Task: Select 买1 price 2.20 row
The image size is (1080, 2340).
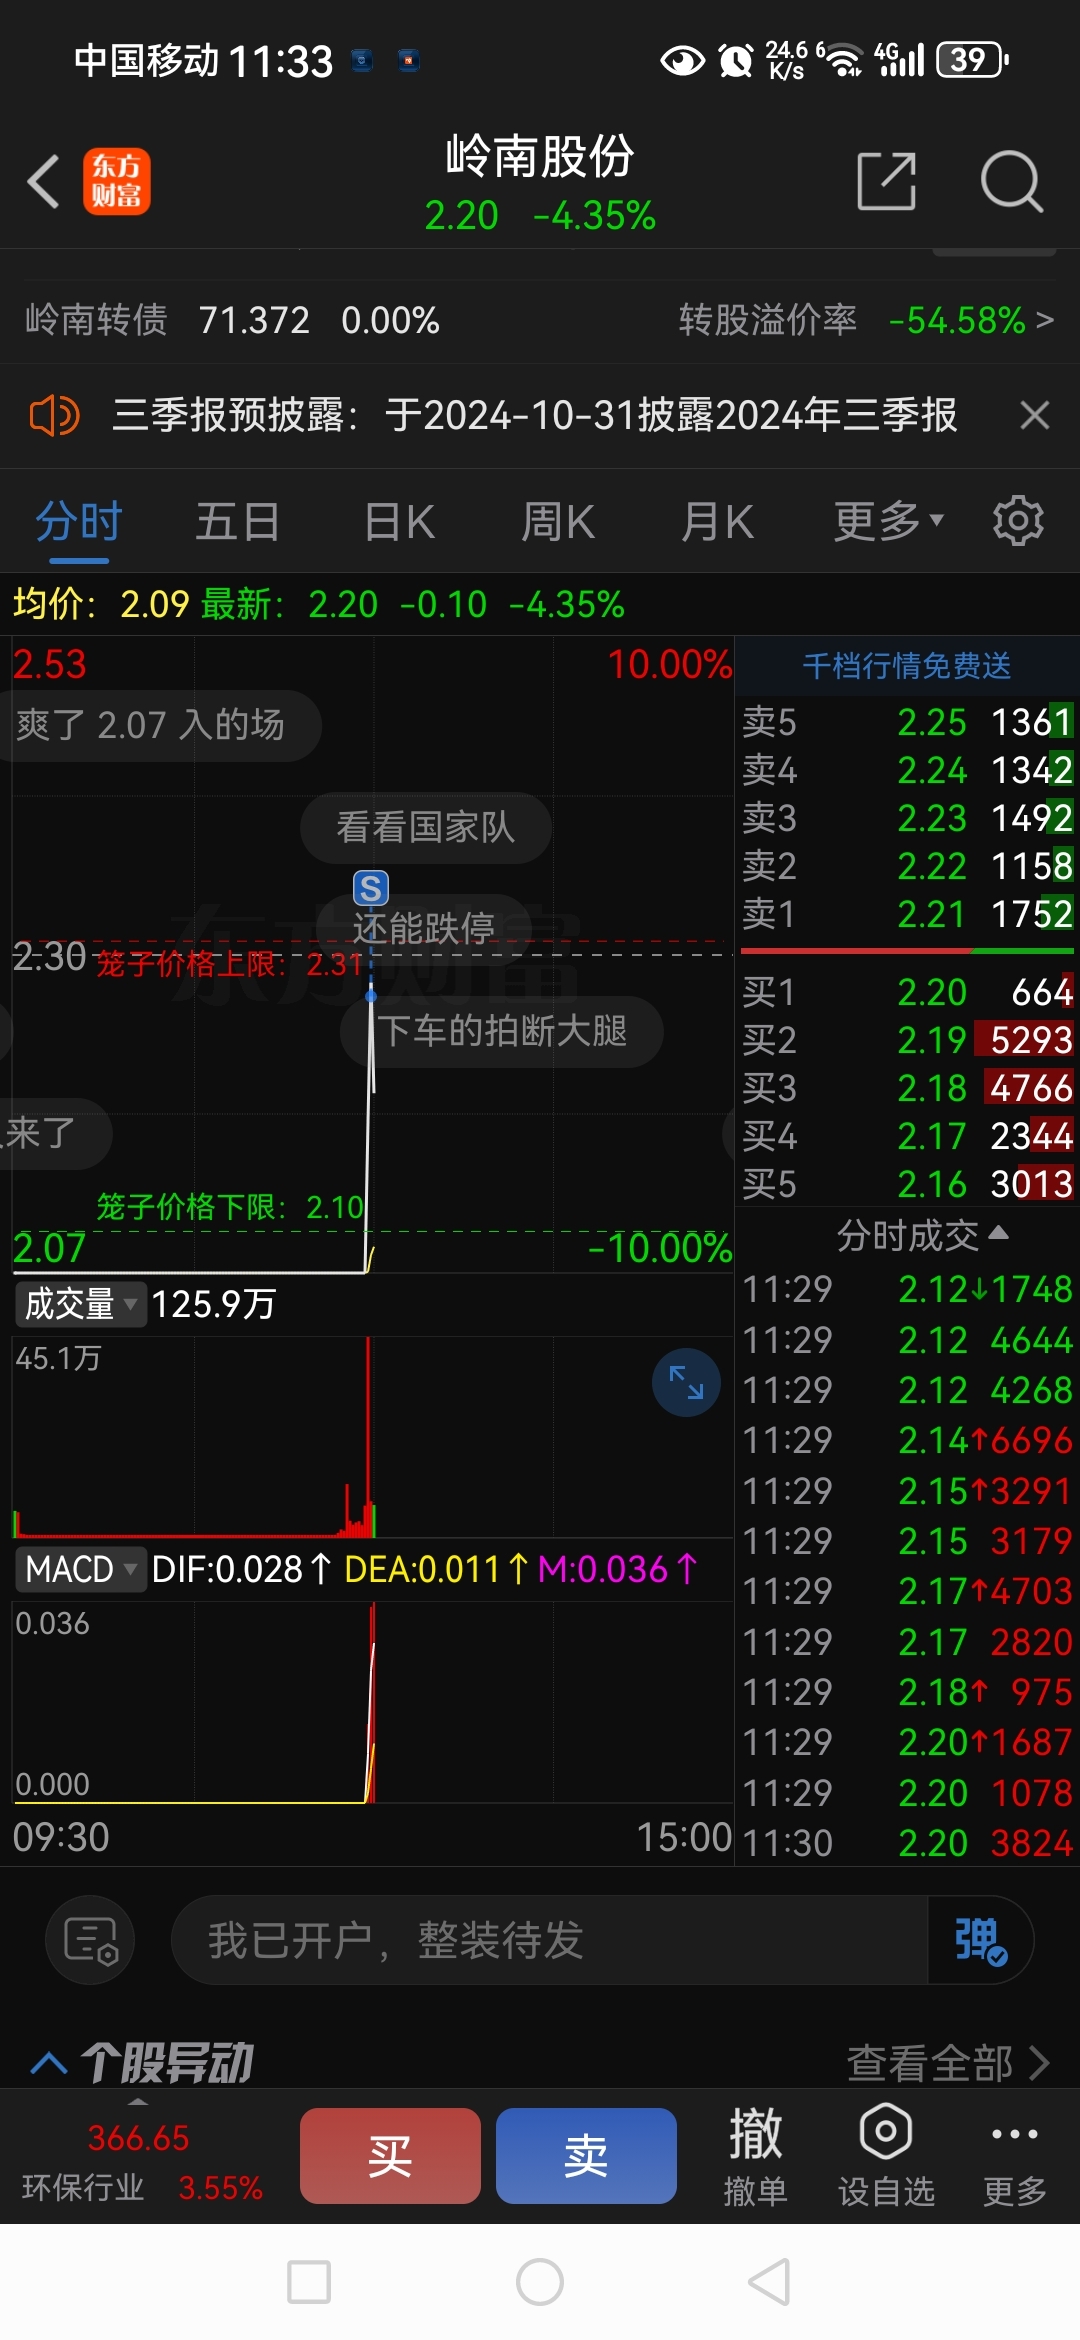Action: click(907, 992)
